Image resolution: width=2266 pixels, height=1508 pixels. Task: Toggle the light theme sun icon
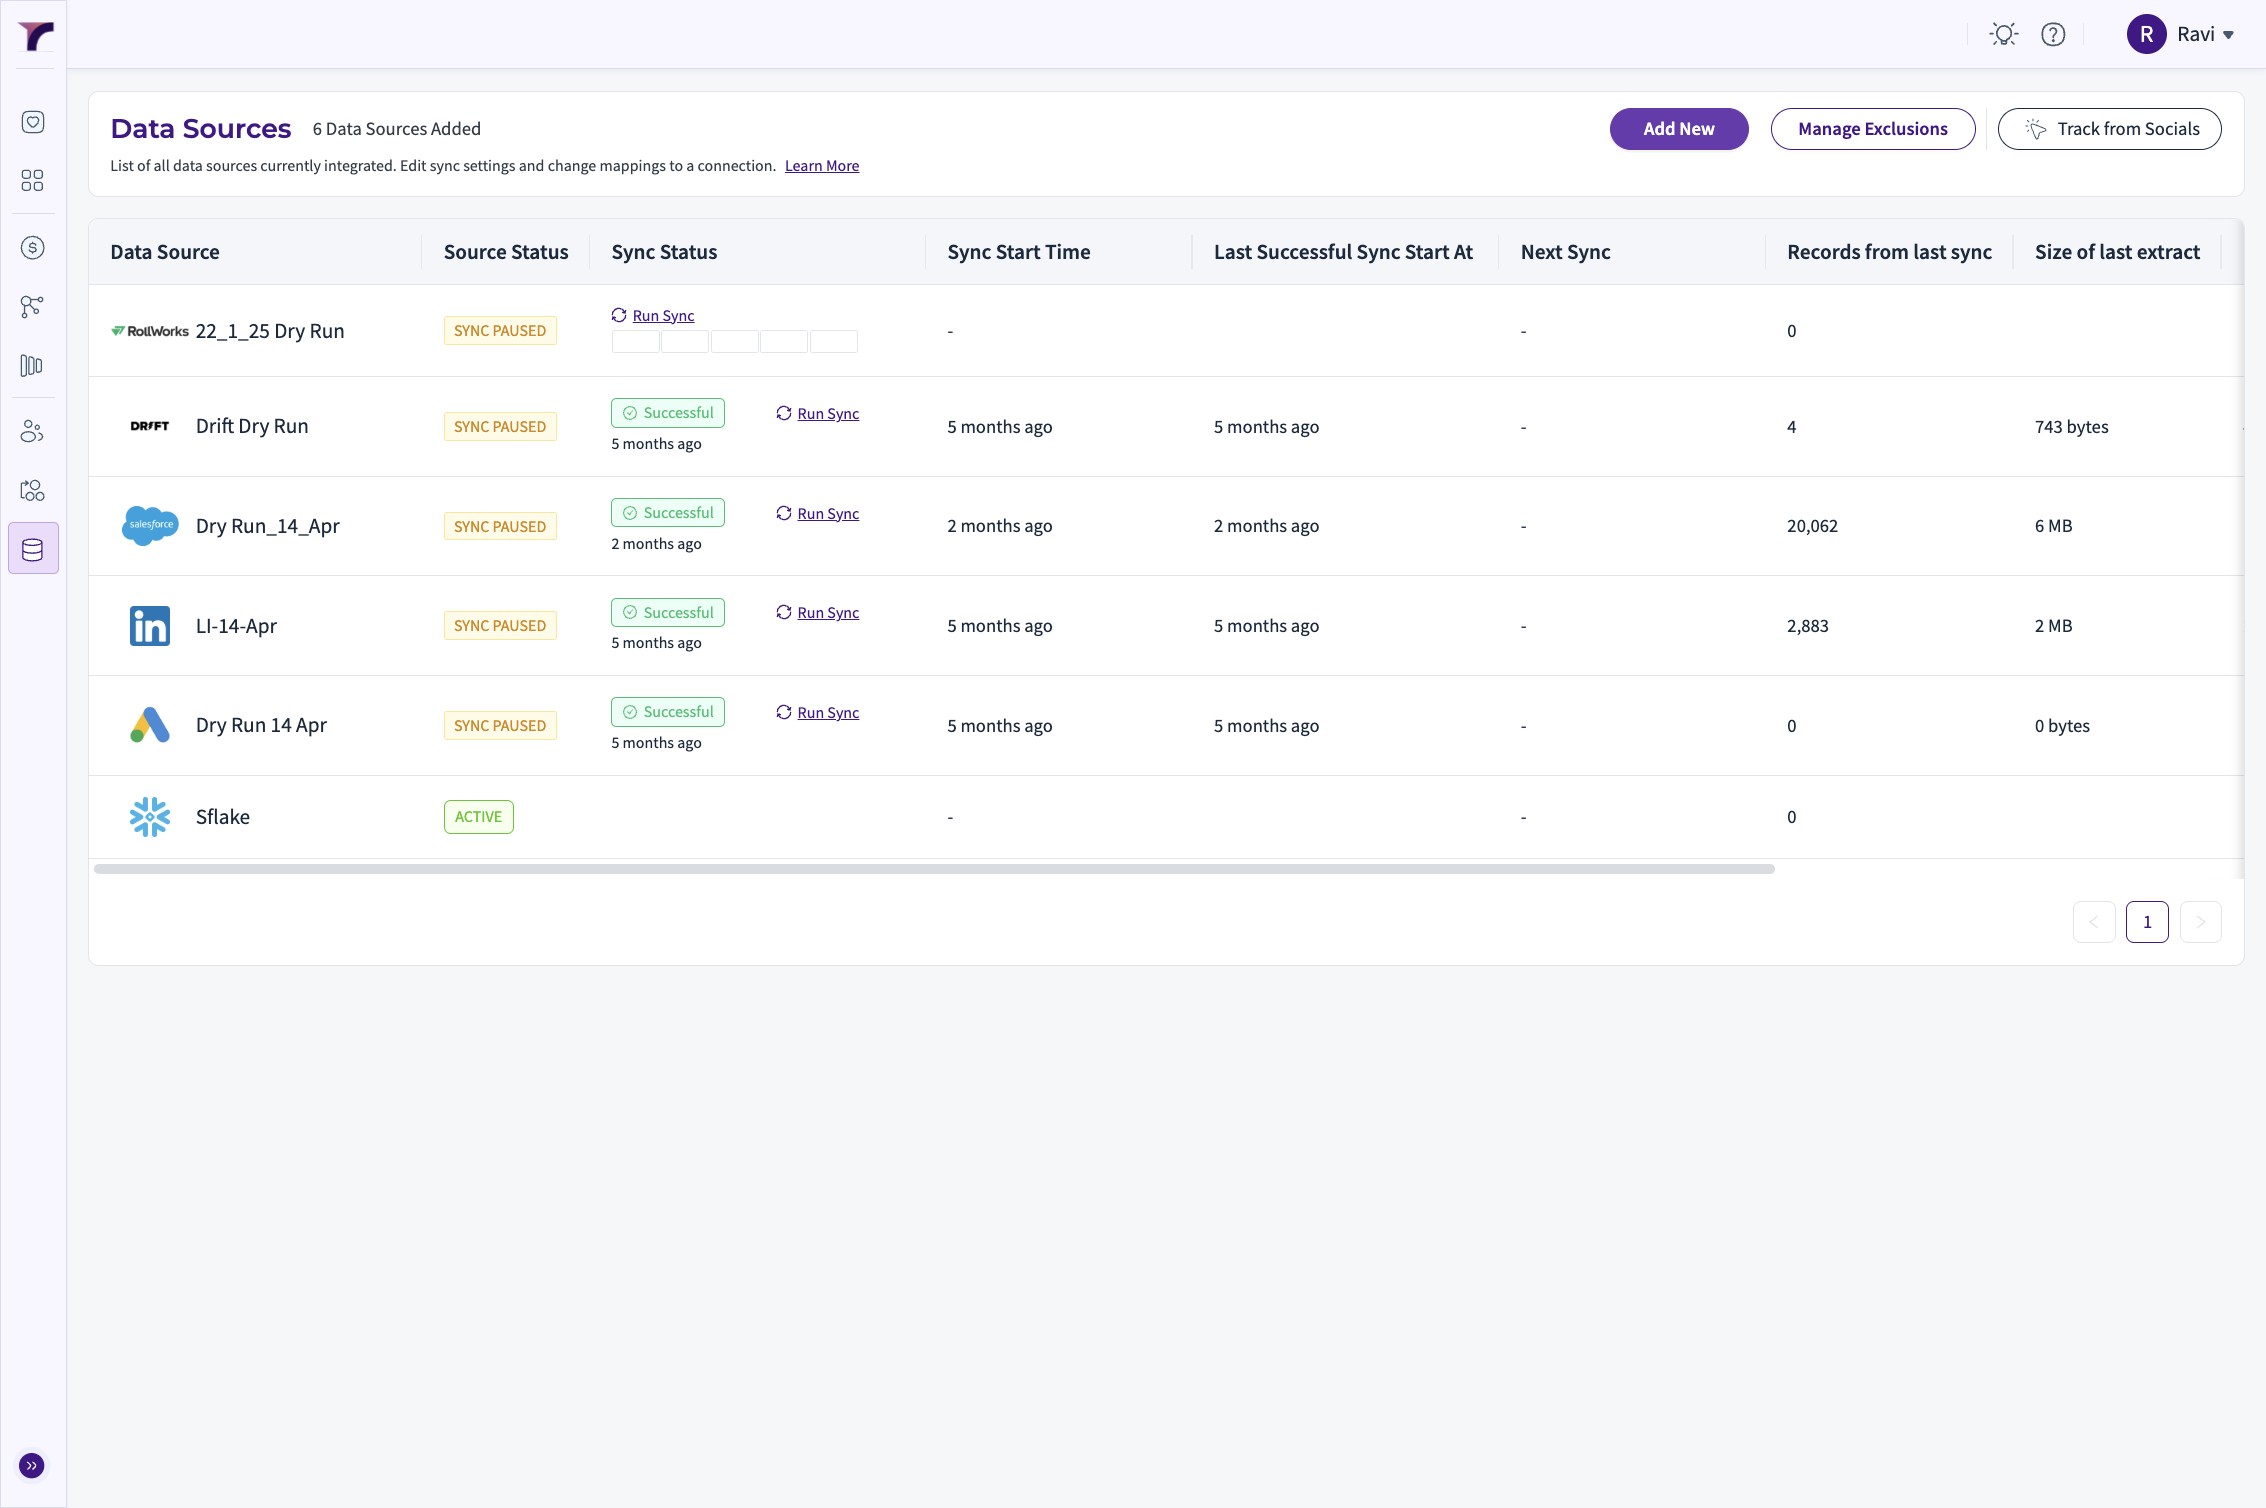2003,35
